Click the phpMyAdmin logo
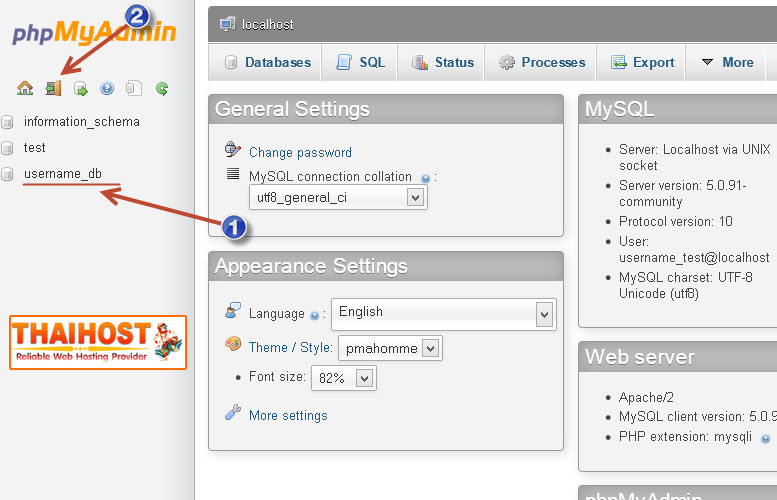Viewport: 777px width, 500px height. 94,32
